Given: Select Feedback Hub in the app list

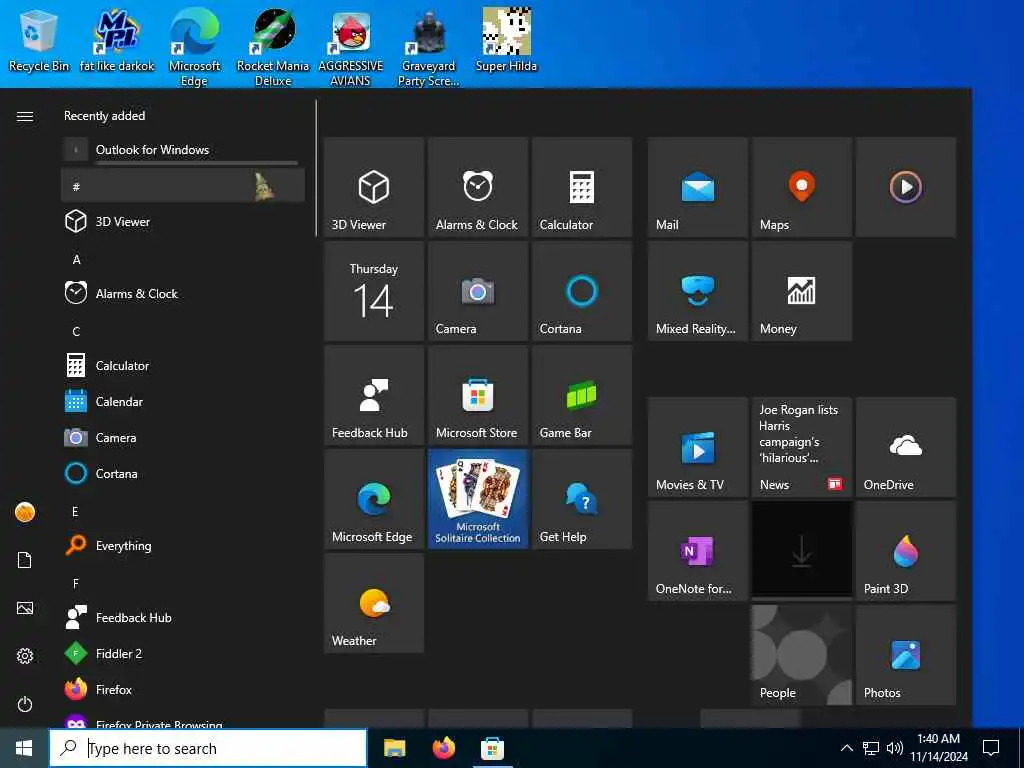Looking at the screenshot, I should click(183, 617).
